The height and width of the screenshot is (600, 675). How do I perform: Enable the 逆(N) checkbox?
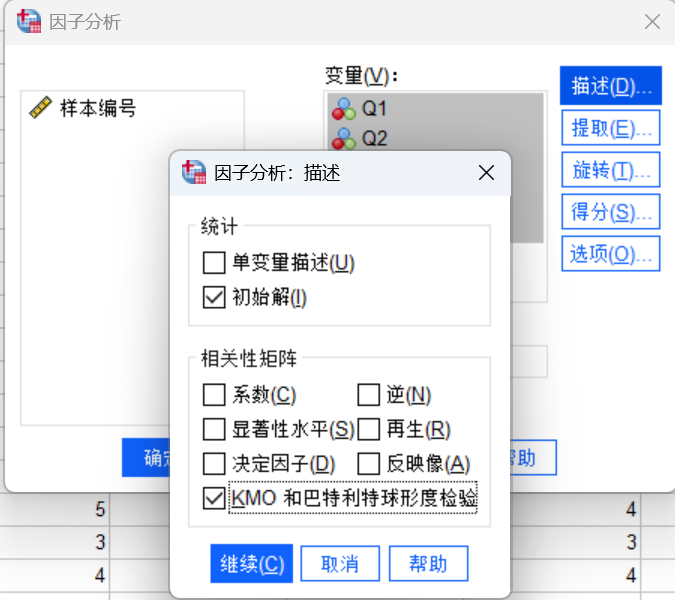(368, 395)
